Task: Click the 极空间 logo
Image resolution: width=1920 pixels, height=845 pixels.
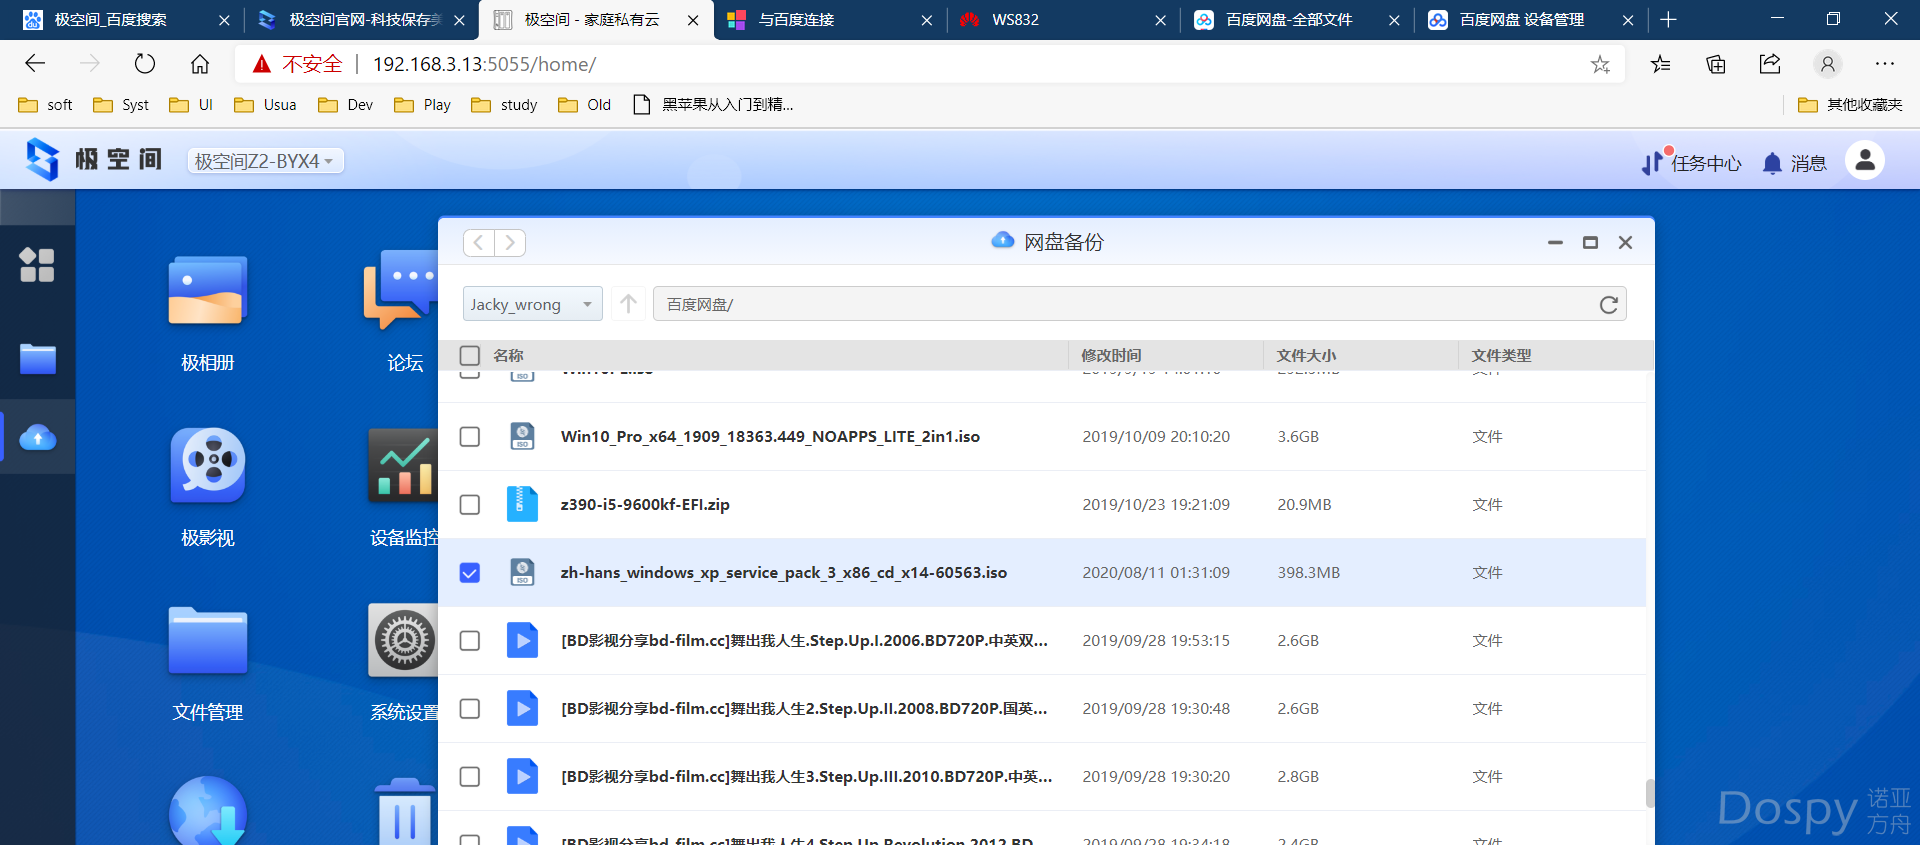Action: [x=92, y=159]
